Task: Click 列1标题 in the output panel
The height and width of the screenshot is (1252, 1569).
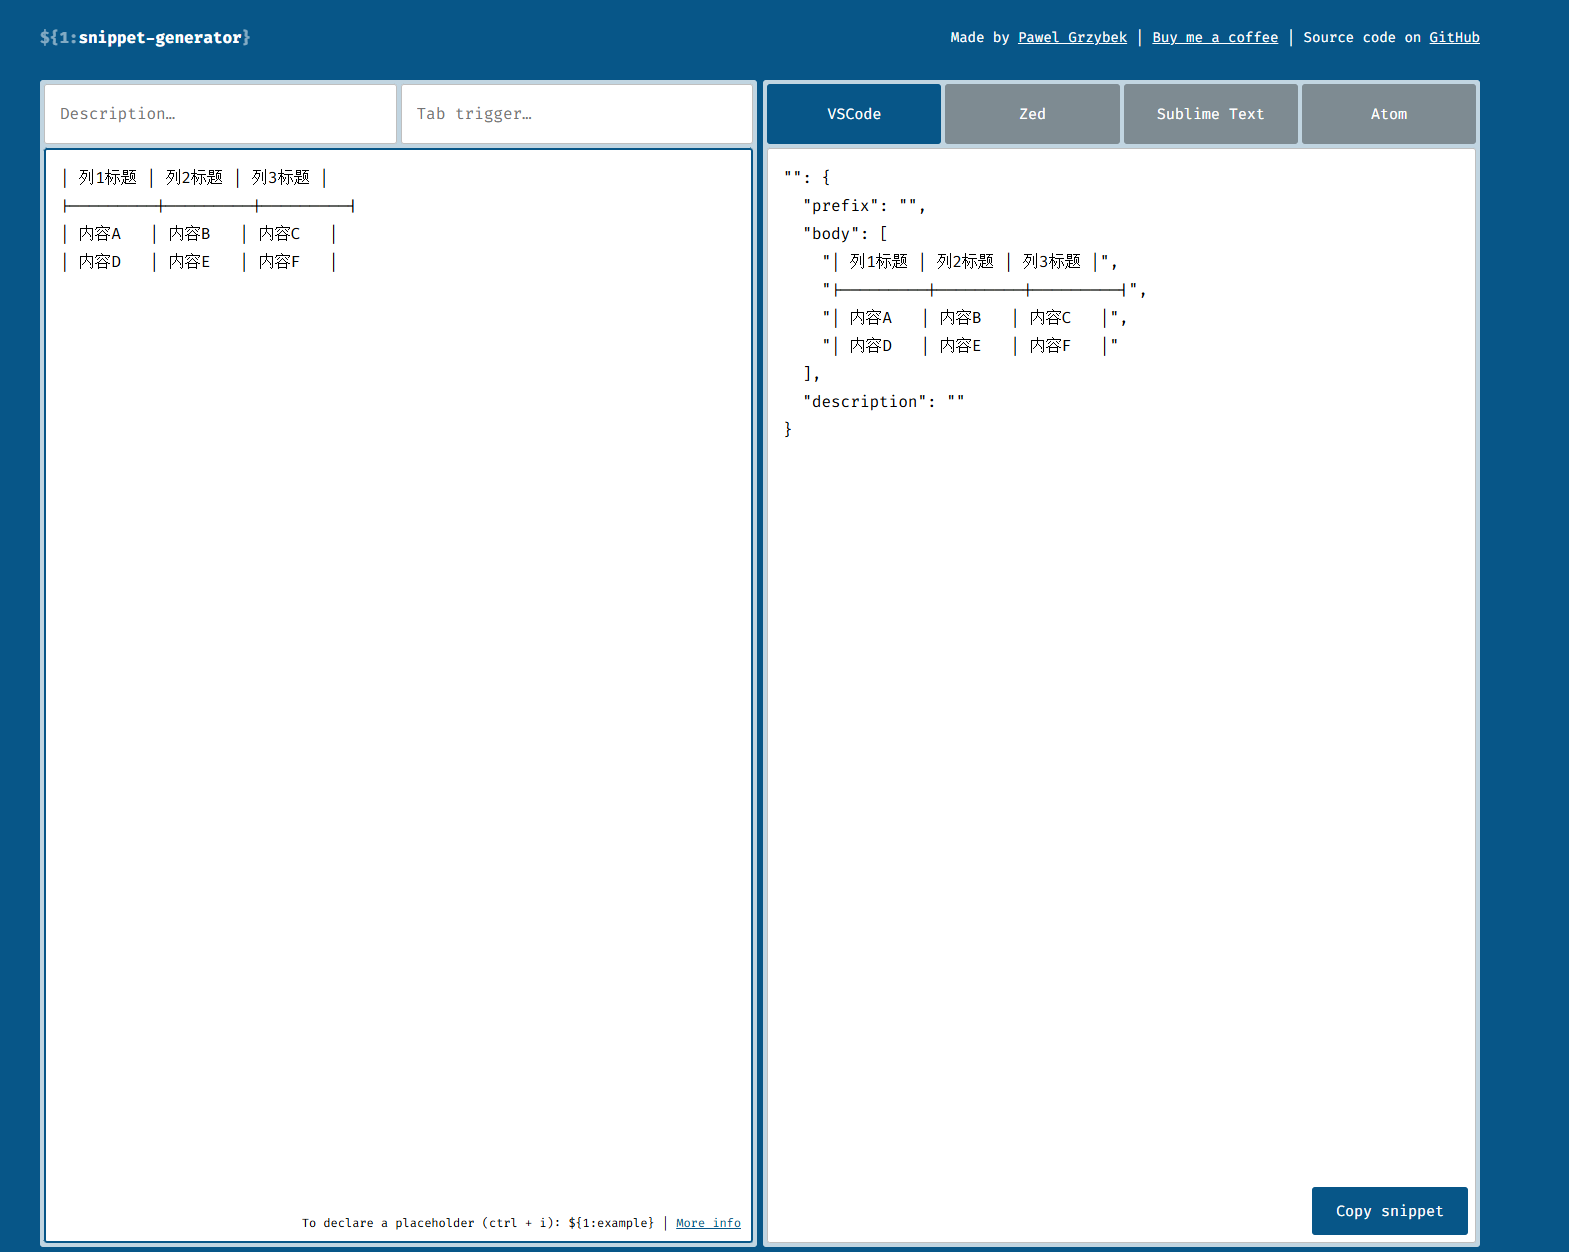Action: (879, 261)
